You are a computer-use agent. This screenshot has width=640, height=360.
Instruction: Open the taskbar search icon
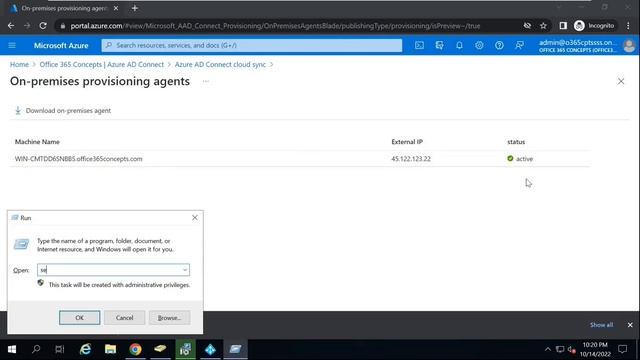(36, 349)
